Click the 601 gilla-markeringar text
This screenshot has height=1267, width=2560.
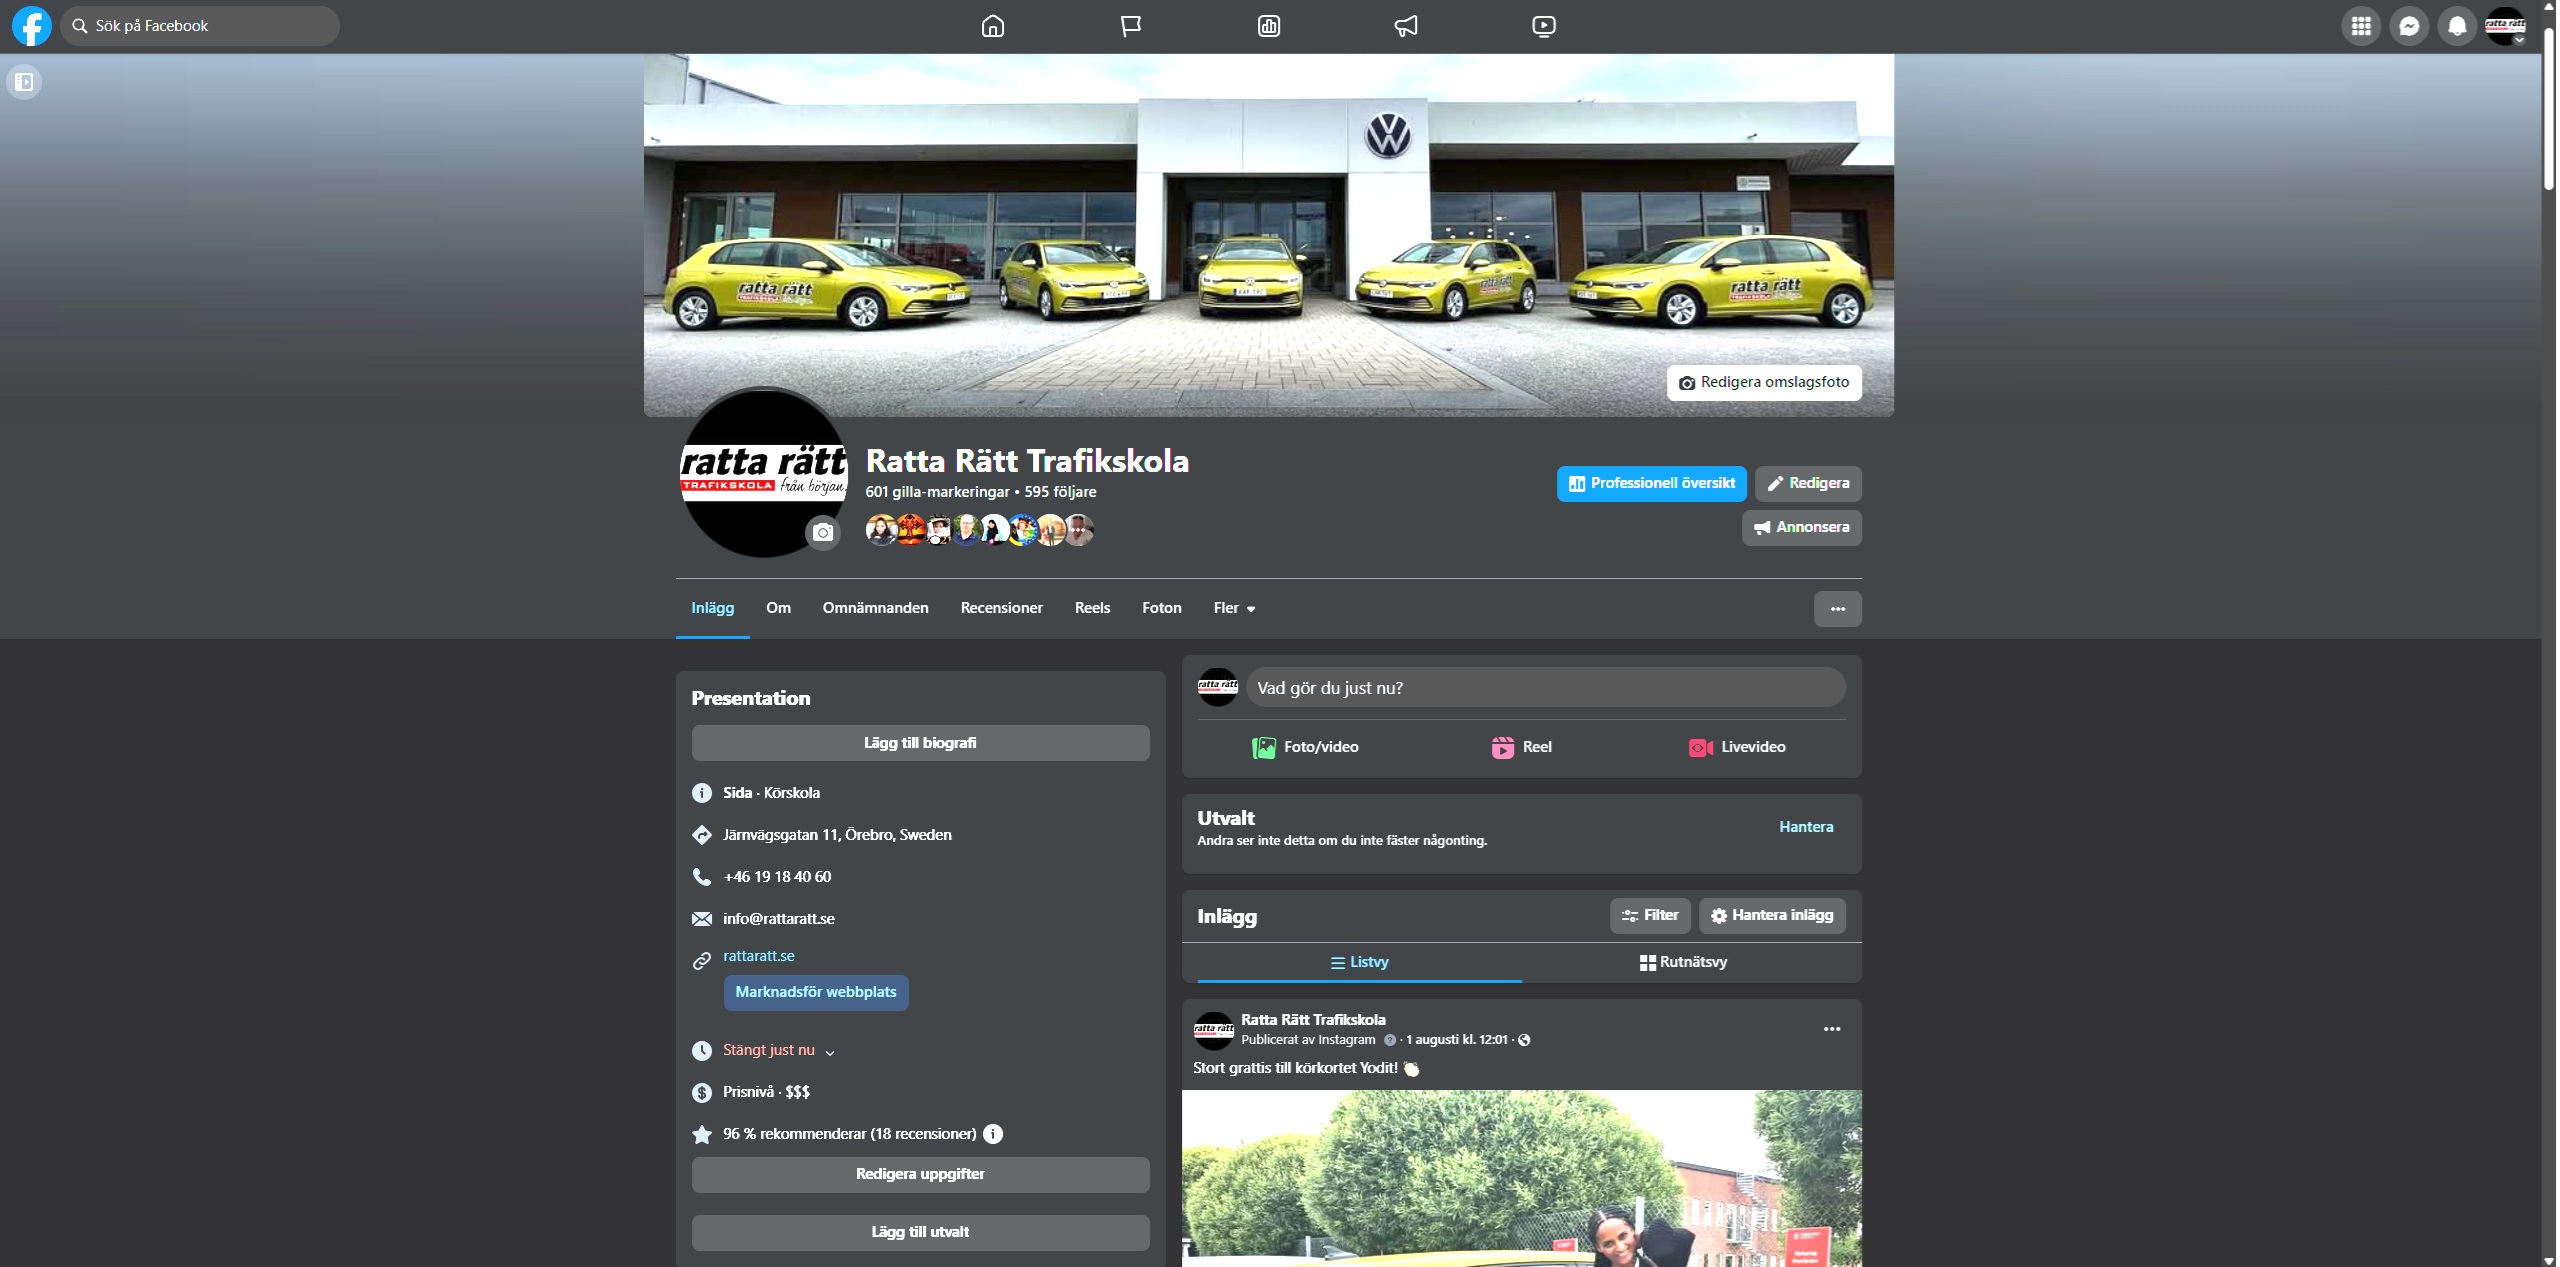(x=937, y=492)
